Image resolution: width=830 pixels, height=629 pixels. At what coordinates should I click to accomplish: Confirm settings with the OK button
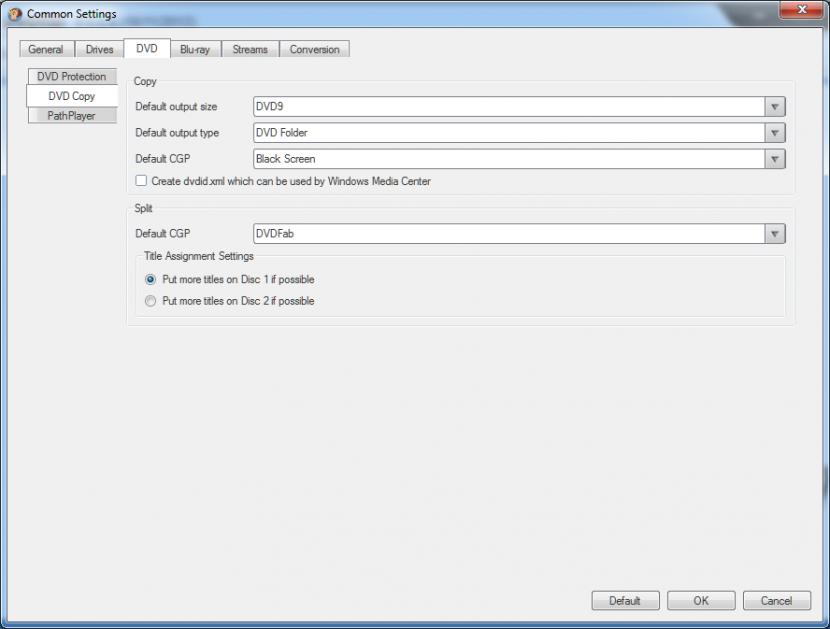pyautogui.click(x=701, y=600)
